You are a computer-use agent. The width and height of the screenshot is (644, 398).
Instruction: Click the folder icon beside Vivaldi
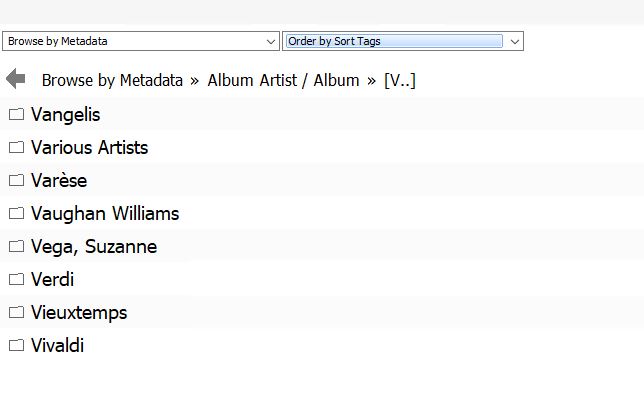pos(16,345)
